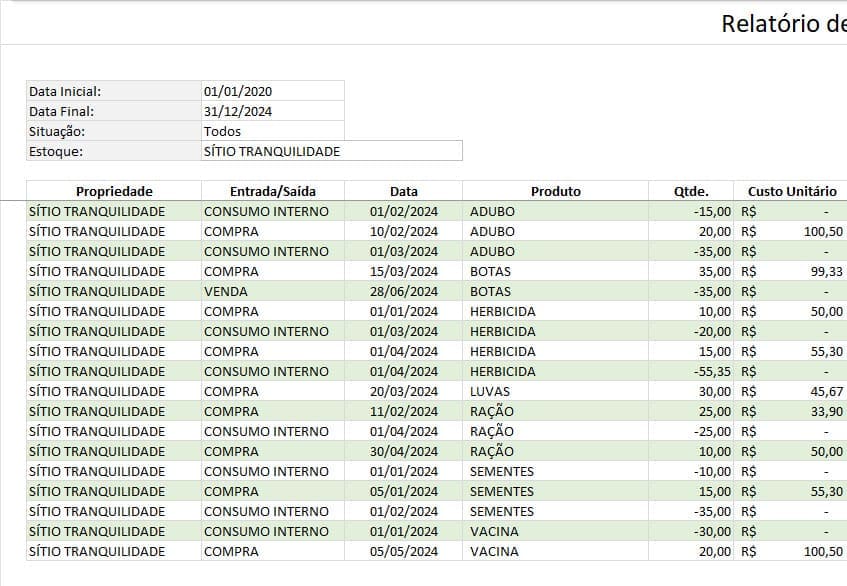
Task: Select the quantity cell -20,00
Action: (x=691, y=331)
